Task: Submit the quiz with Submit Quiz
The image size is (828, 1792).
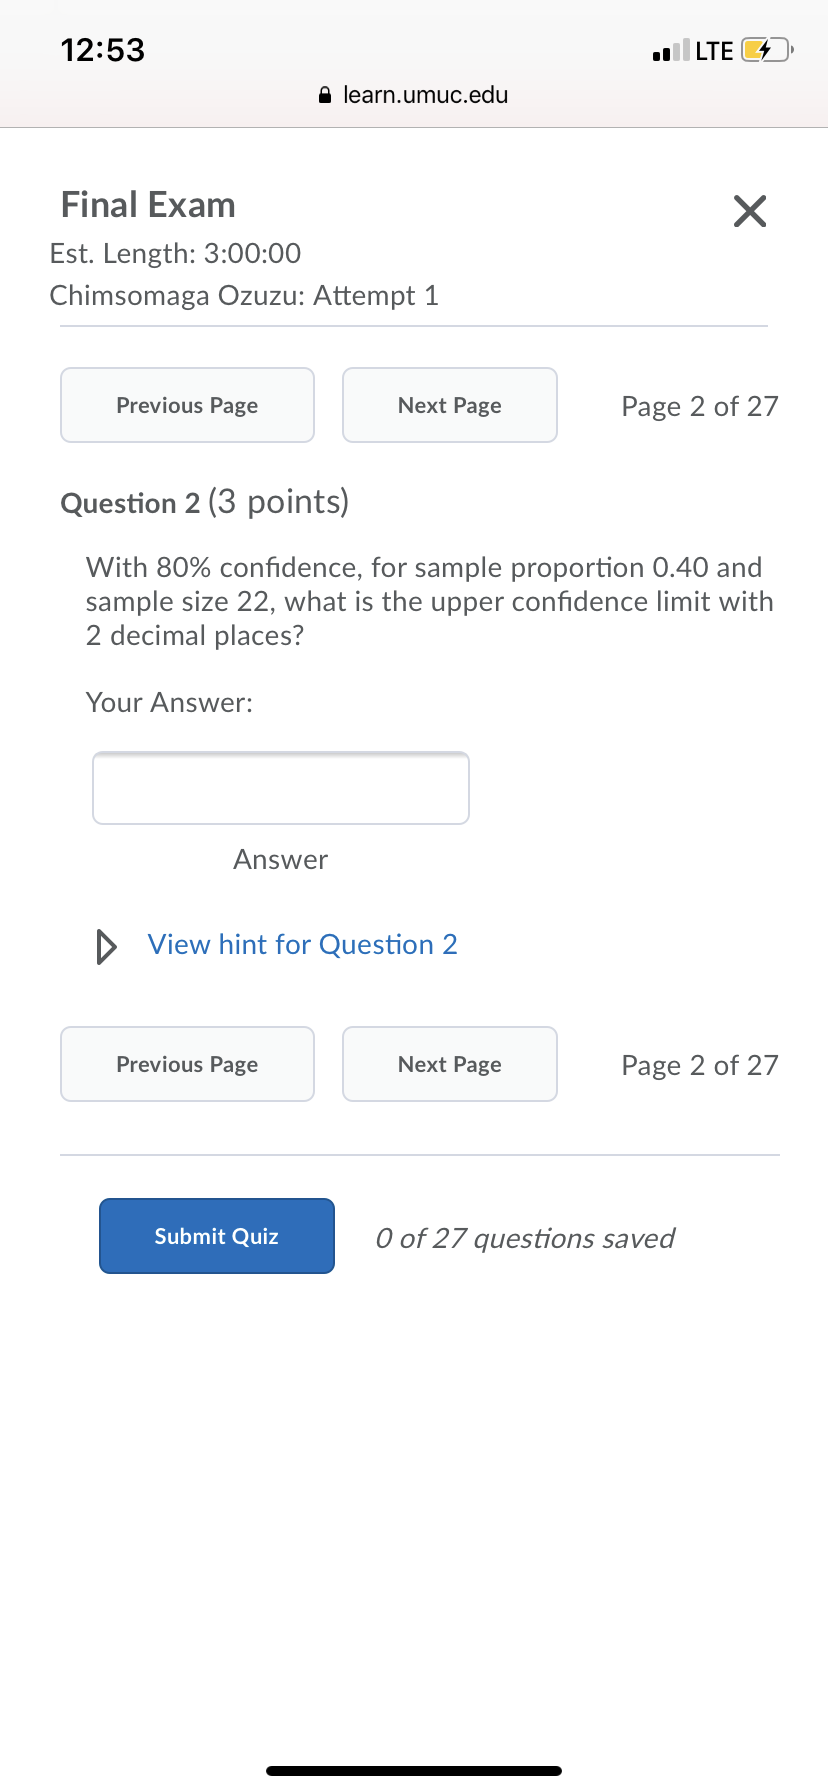Action: click(216, 1236)
